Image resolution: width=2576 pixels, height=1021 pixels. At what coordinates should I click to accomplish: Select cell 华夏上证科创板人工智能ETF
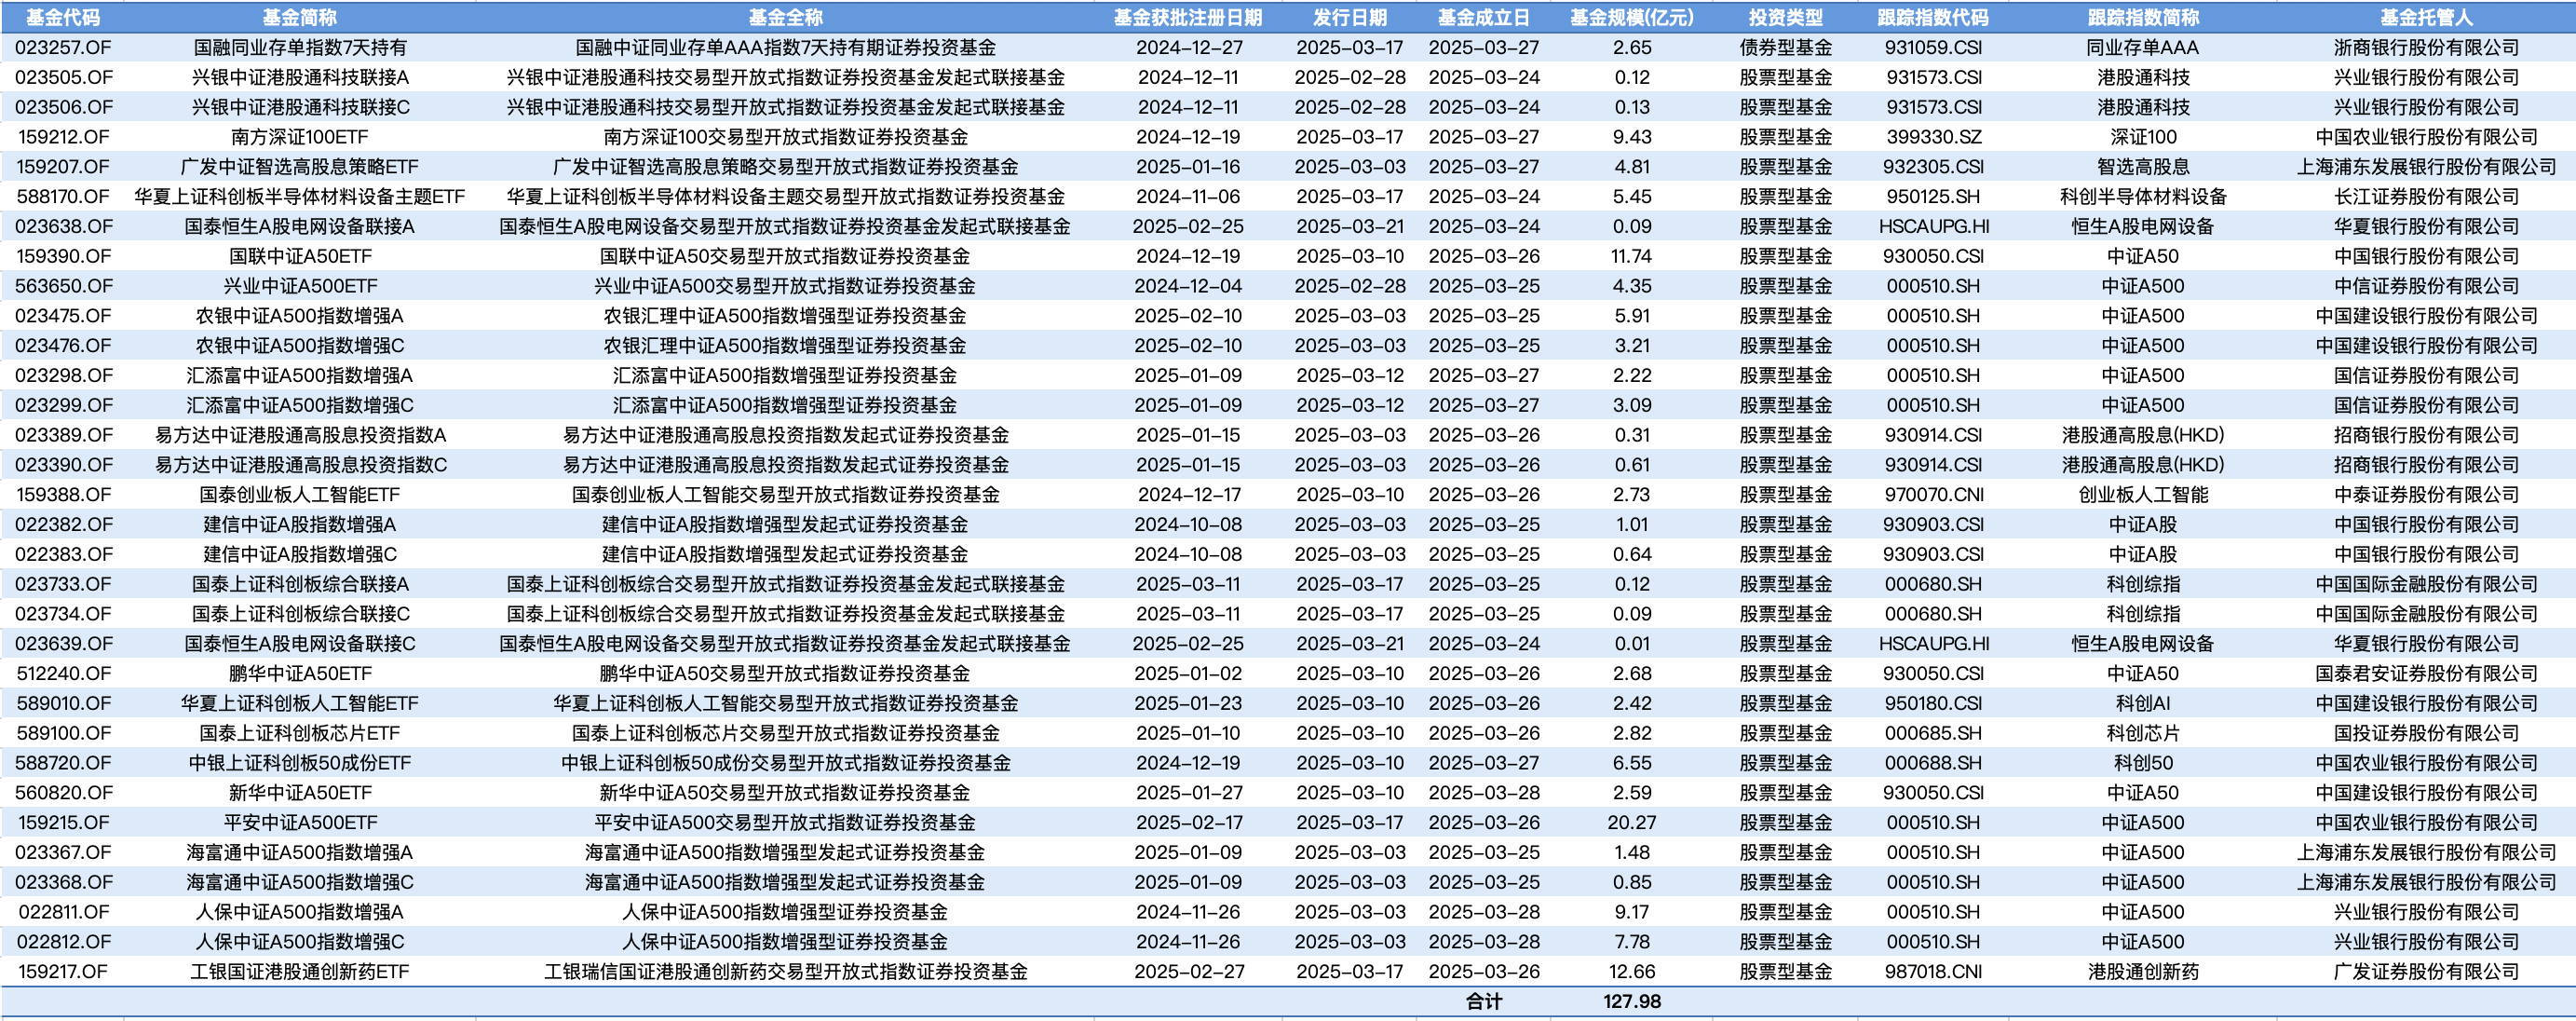pyautogui.click(x=299, y=704)
